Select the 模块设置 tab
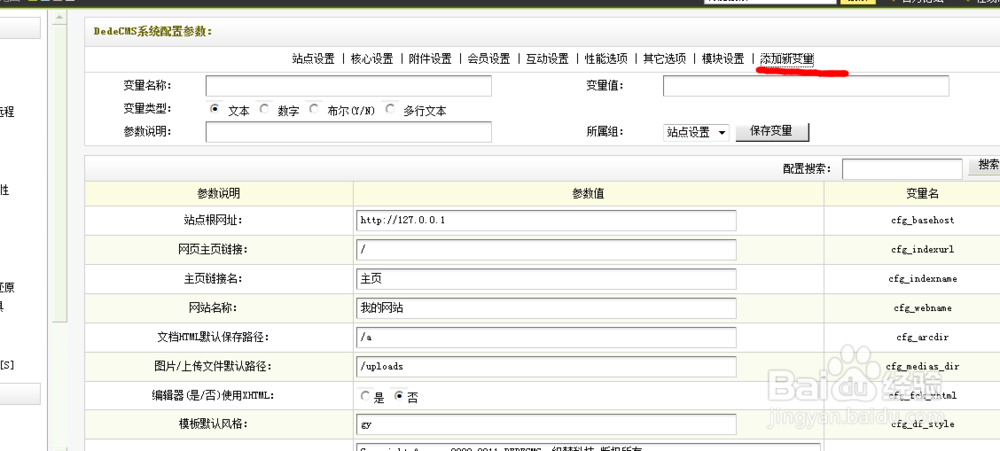The height and width of the screenshot is (451, 1000). (x=723, y=59)
